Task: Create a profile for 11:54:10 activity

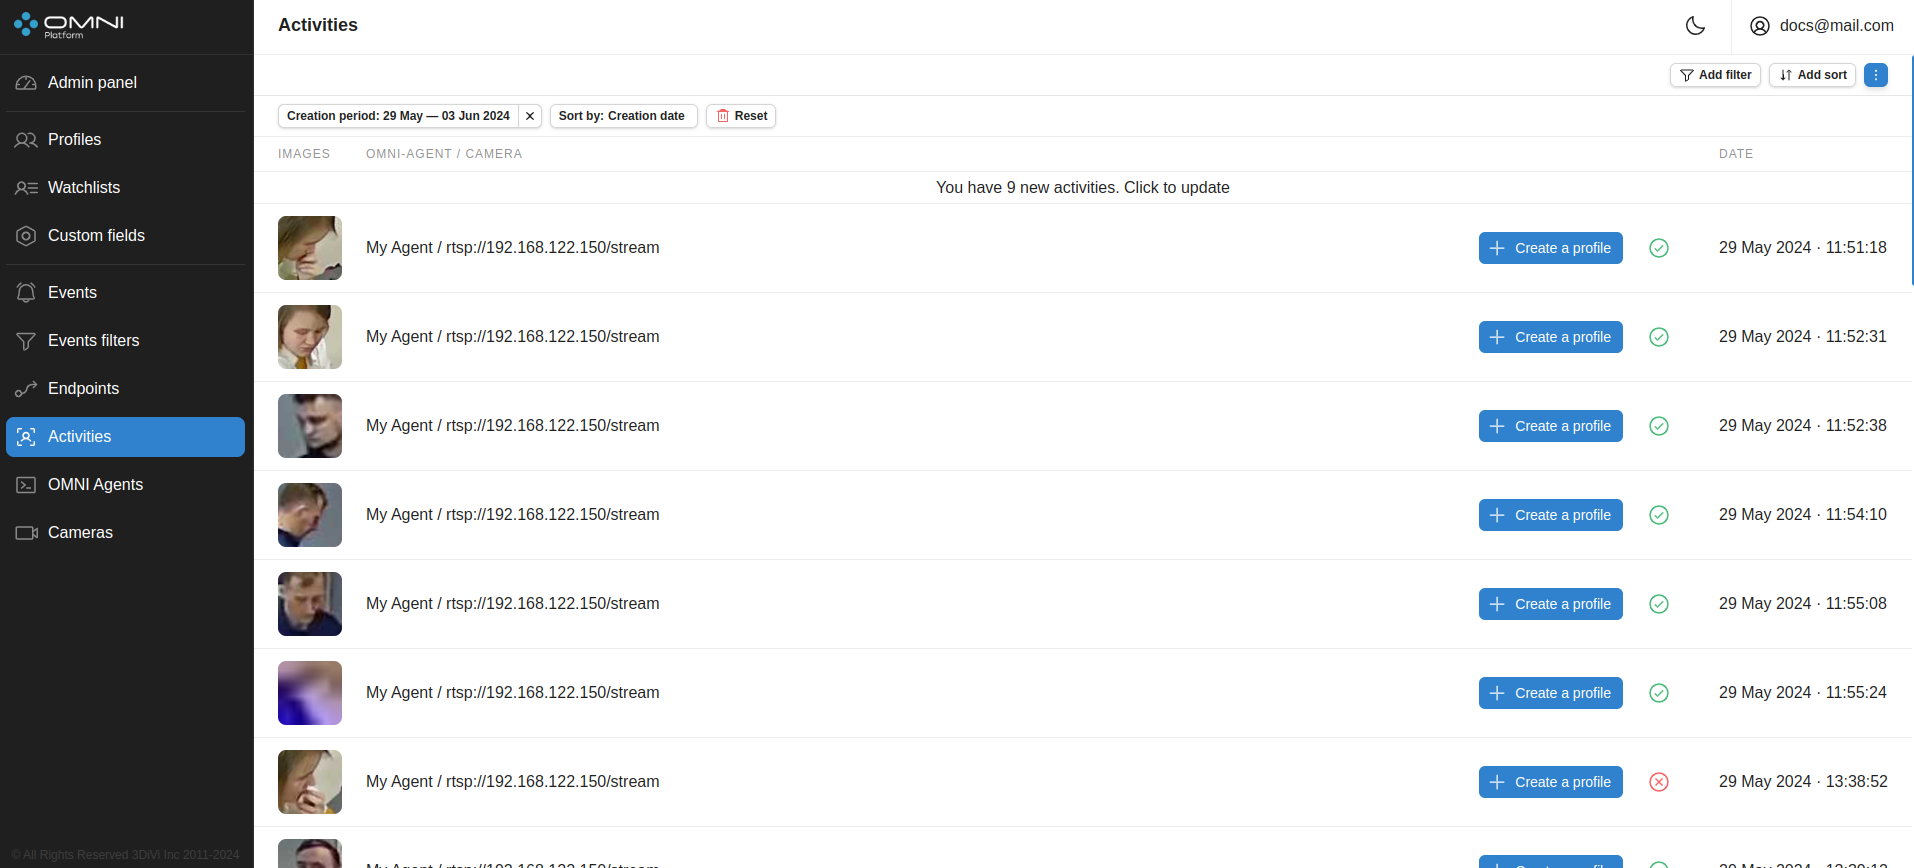Action: pos(1550,515)
